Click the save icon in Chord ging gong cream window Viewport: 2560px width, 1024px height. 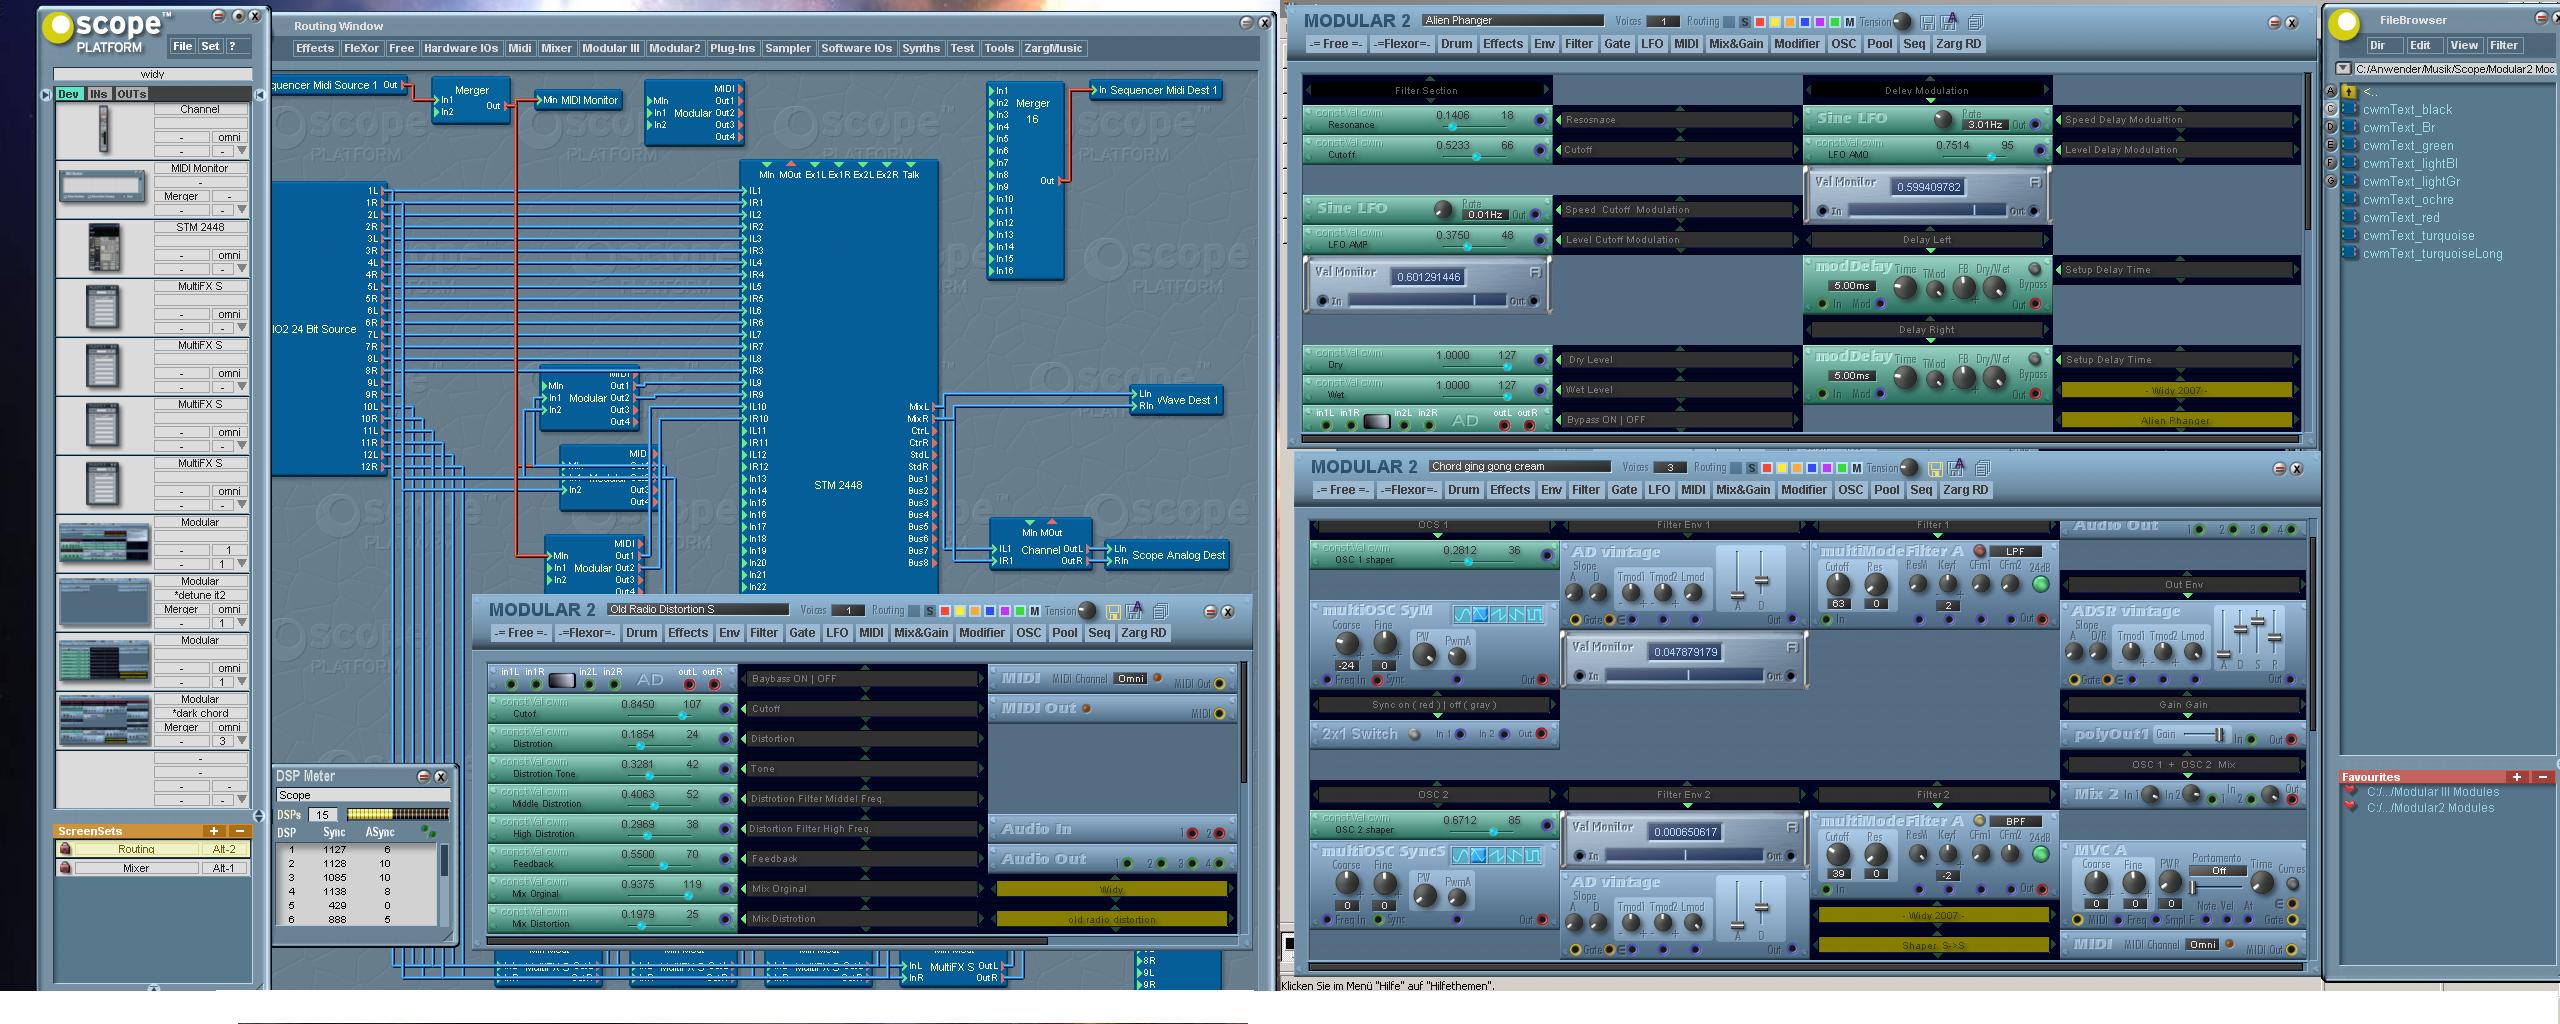pyautogui.click(x=1935, y=468)
